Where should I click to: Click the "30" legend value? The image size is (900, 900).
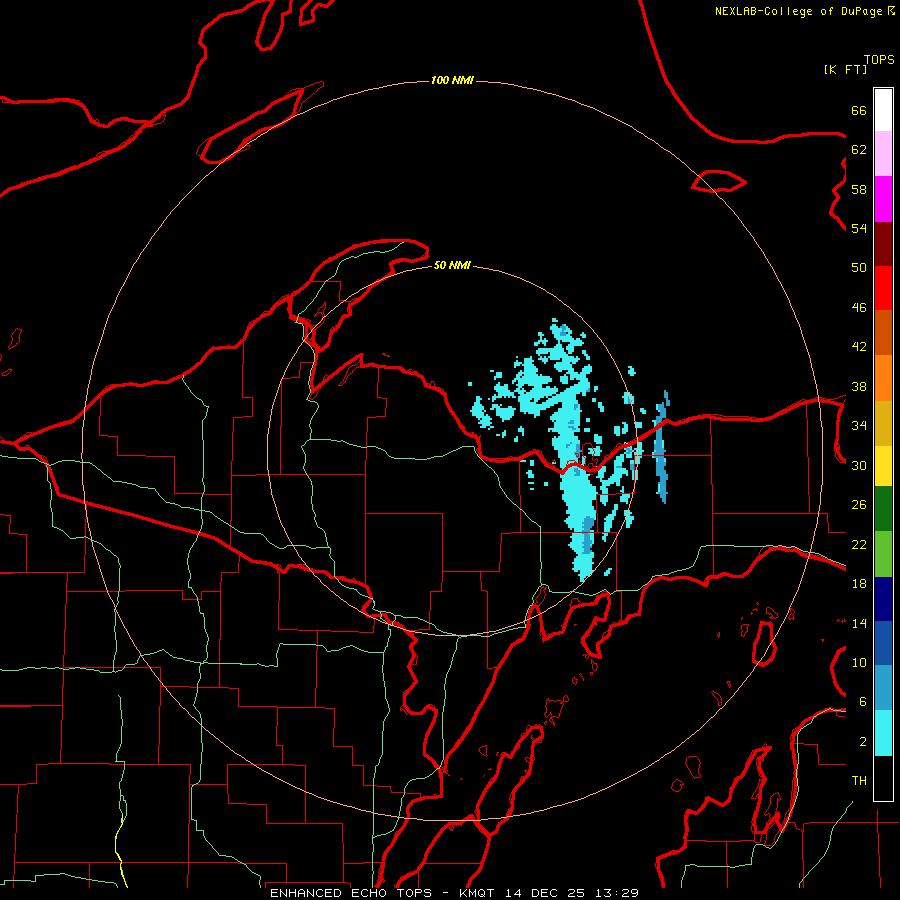click(859, 465)
